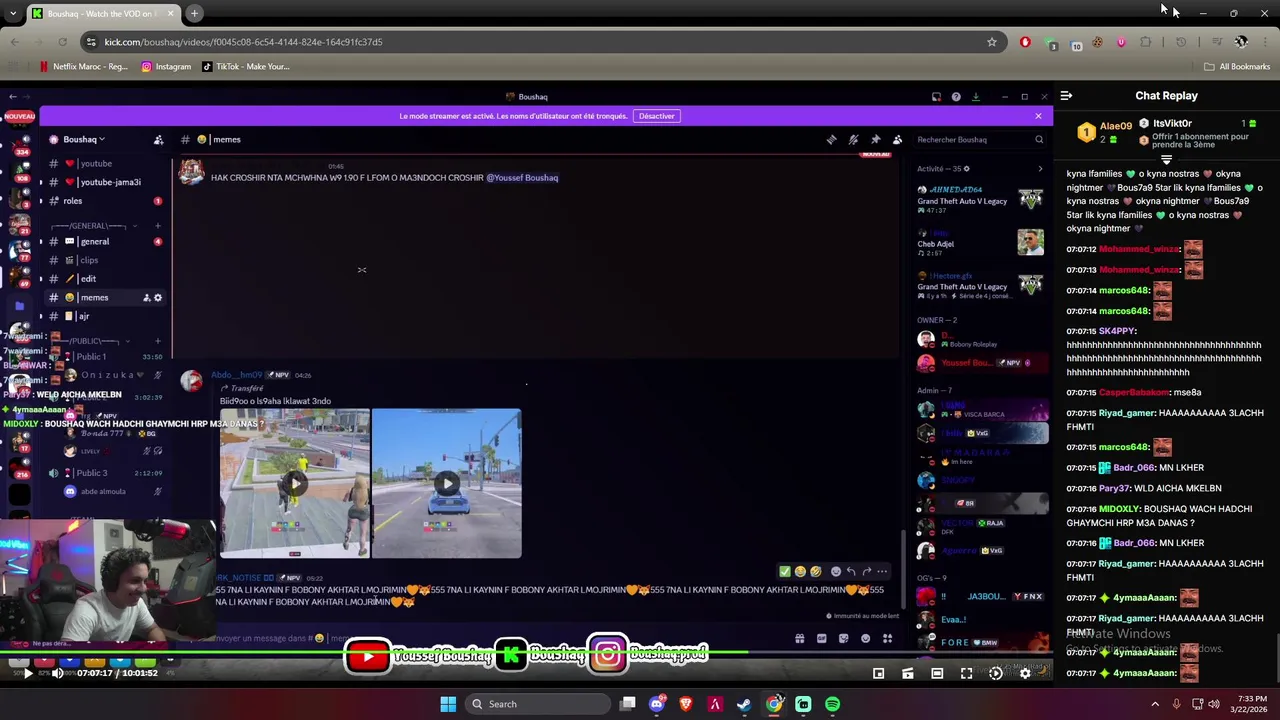Open the Boushaq server name dropdown
The width and height of the screenshot is (1280, 720).
pyautogui.click(x=84, y=140)
